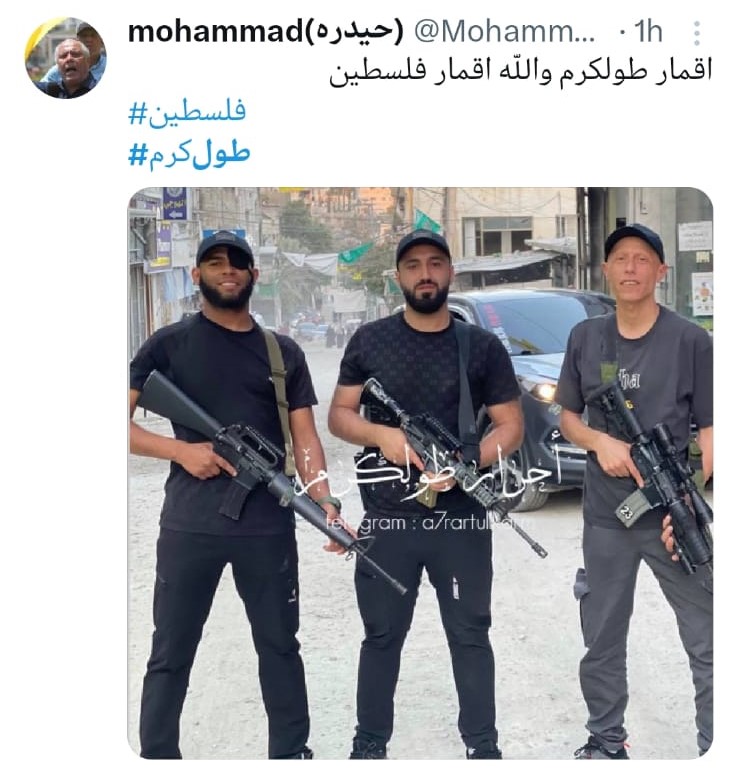Click the rifle magazine marked 23
Screen dimensions: 738x769
click(x=629, y=509)
